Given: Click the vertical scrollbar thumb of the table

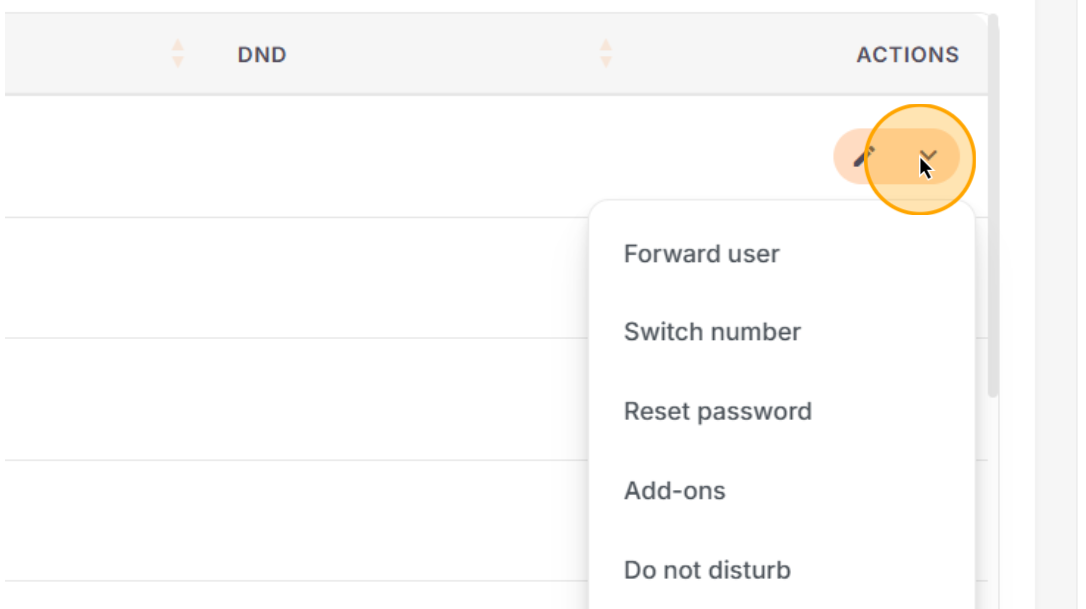Looking at the screenshot, I should tap(993, 206).
